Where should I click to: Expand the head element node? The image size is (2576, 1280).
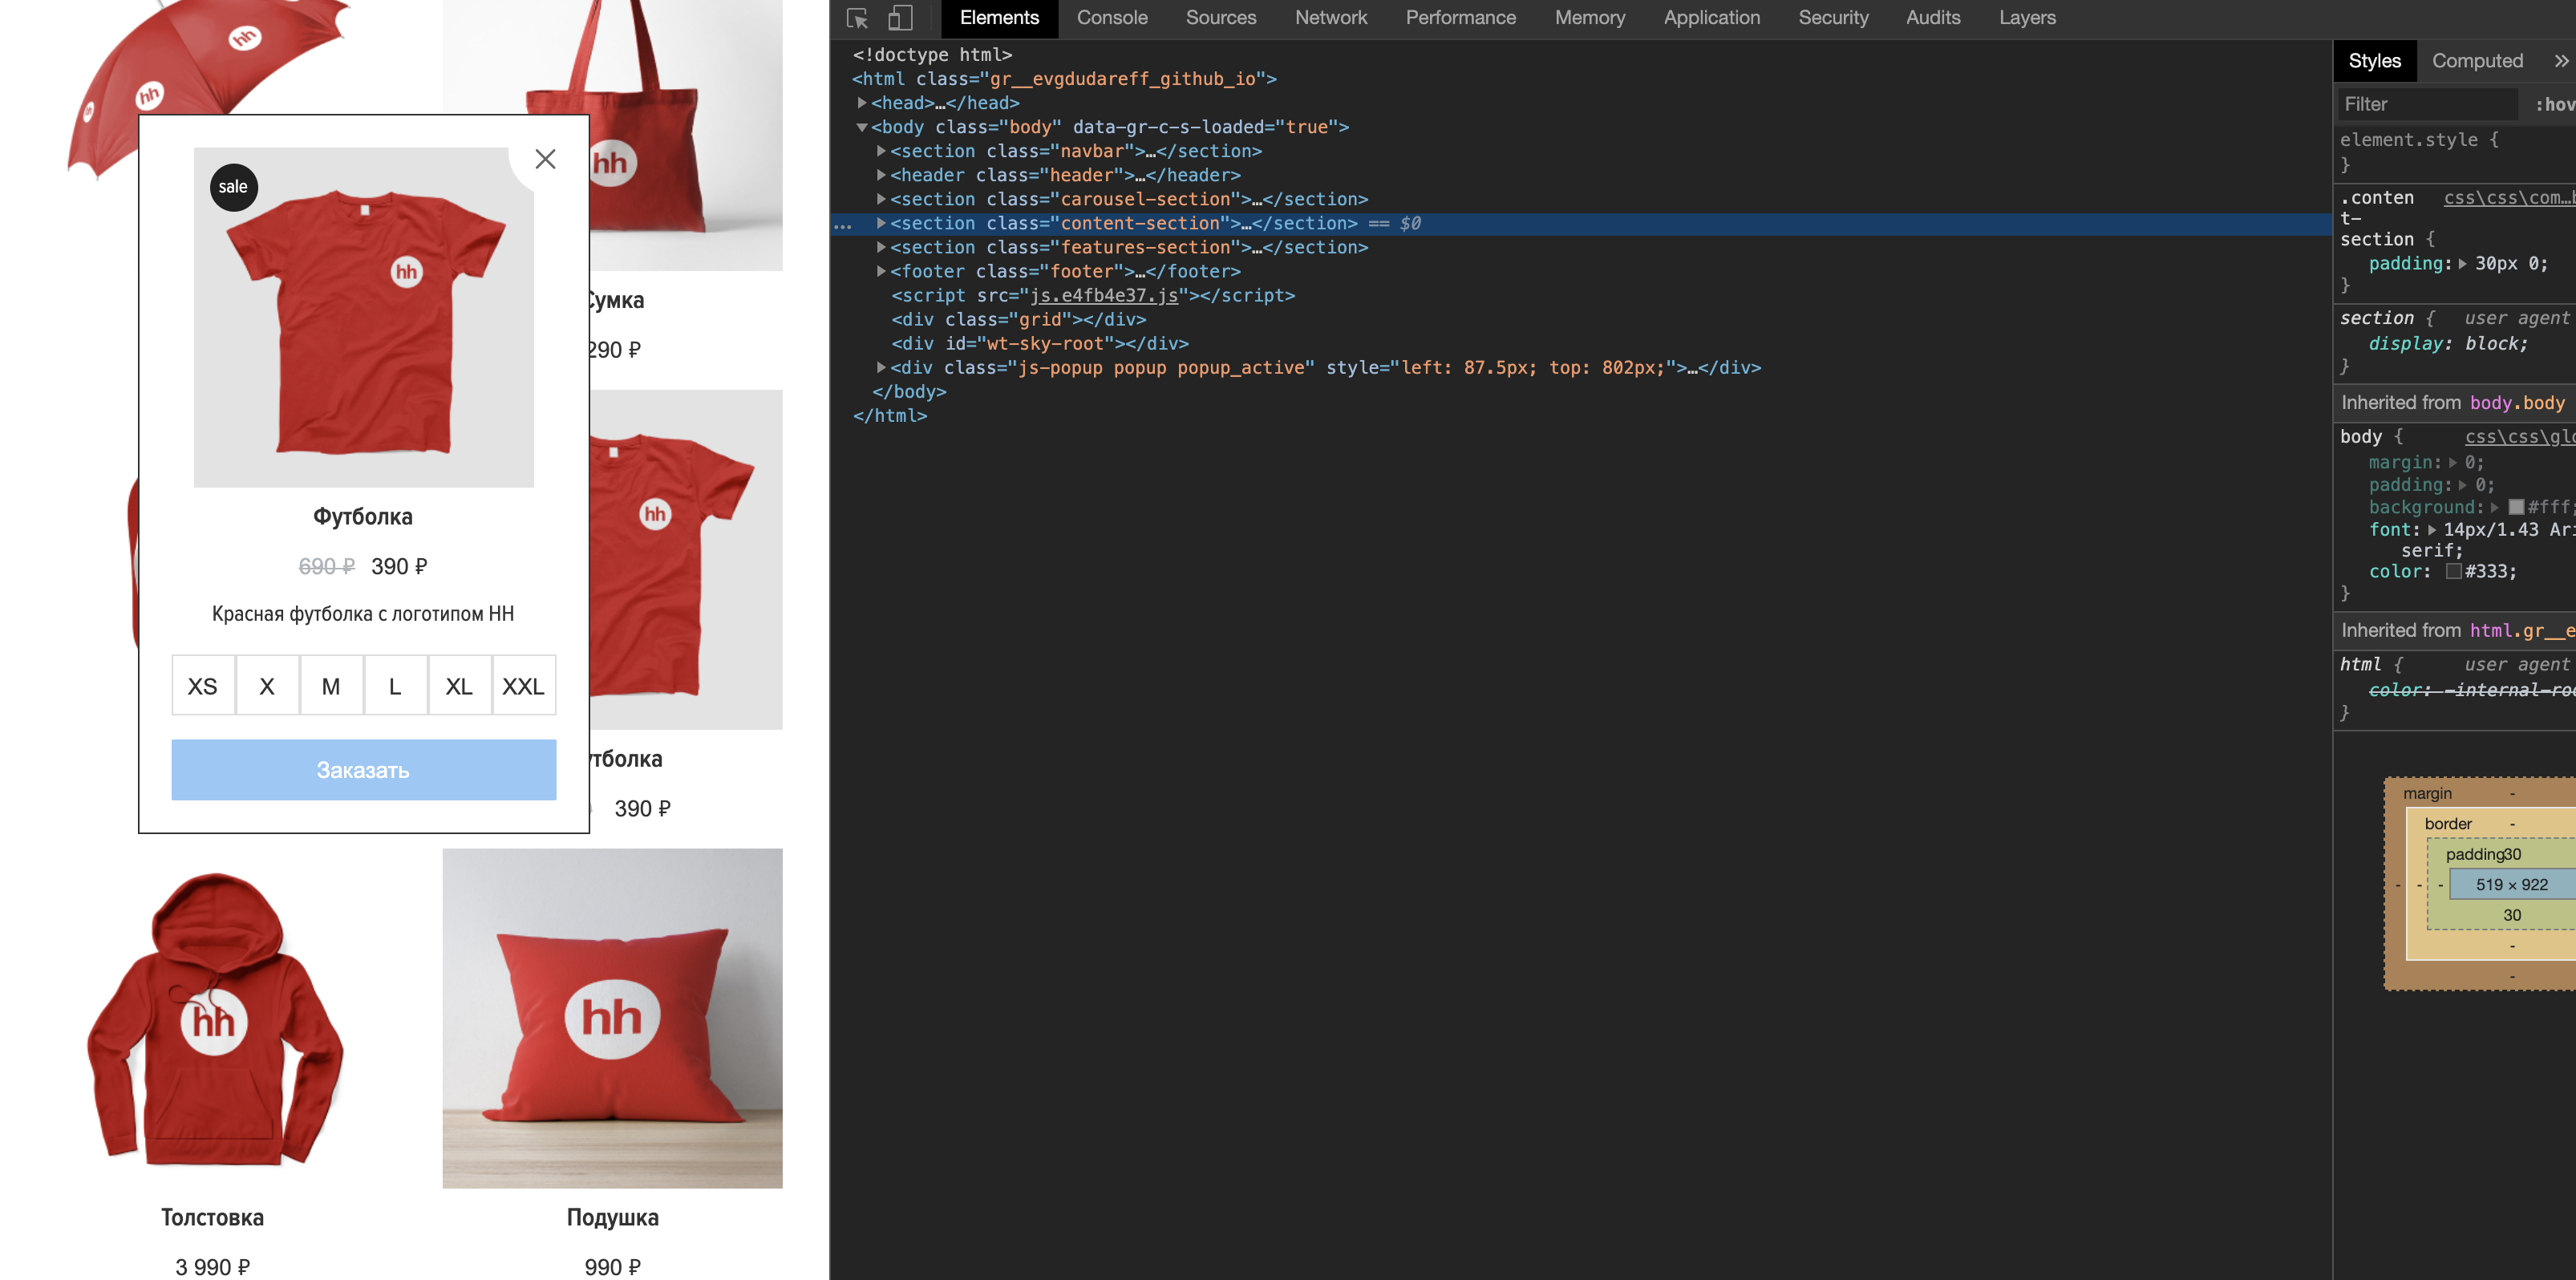click(862, 103)
